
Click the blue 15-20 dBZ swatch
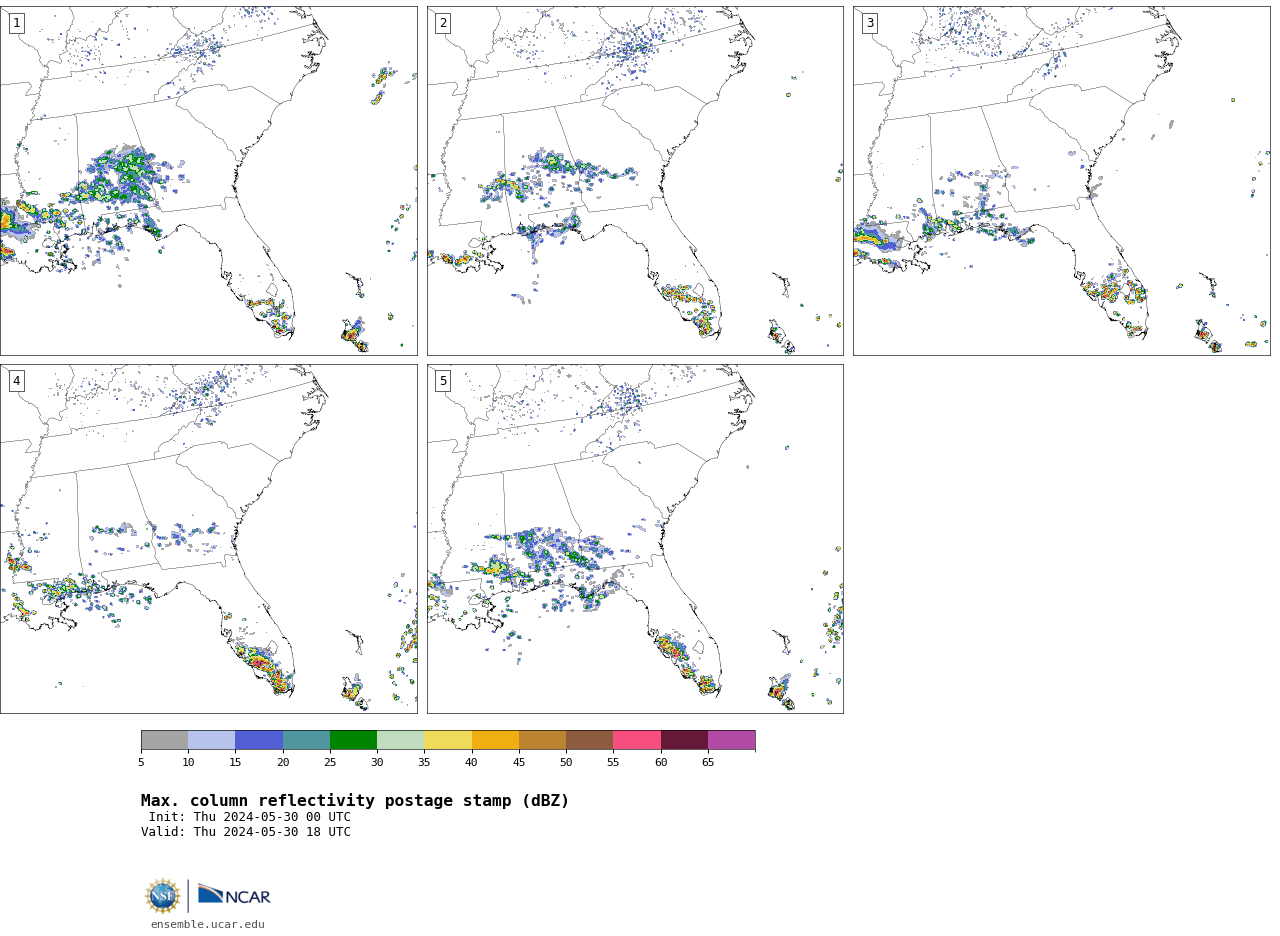click(259, 740)
